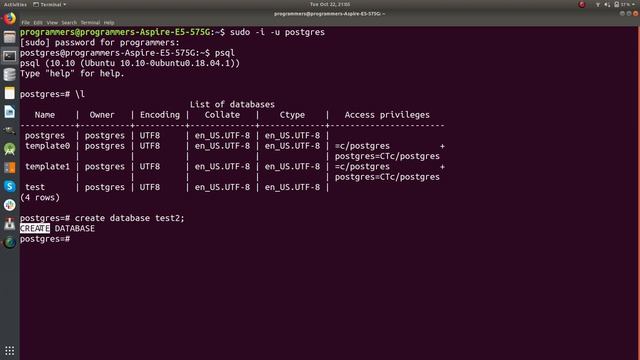Click the 'test' database name
This screenshot has height=360, width=640.
(35, 187)
